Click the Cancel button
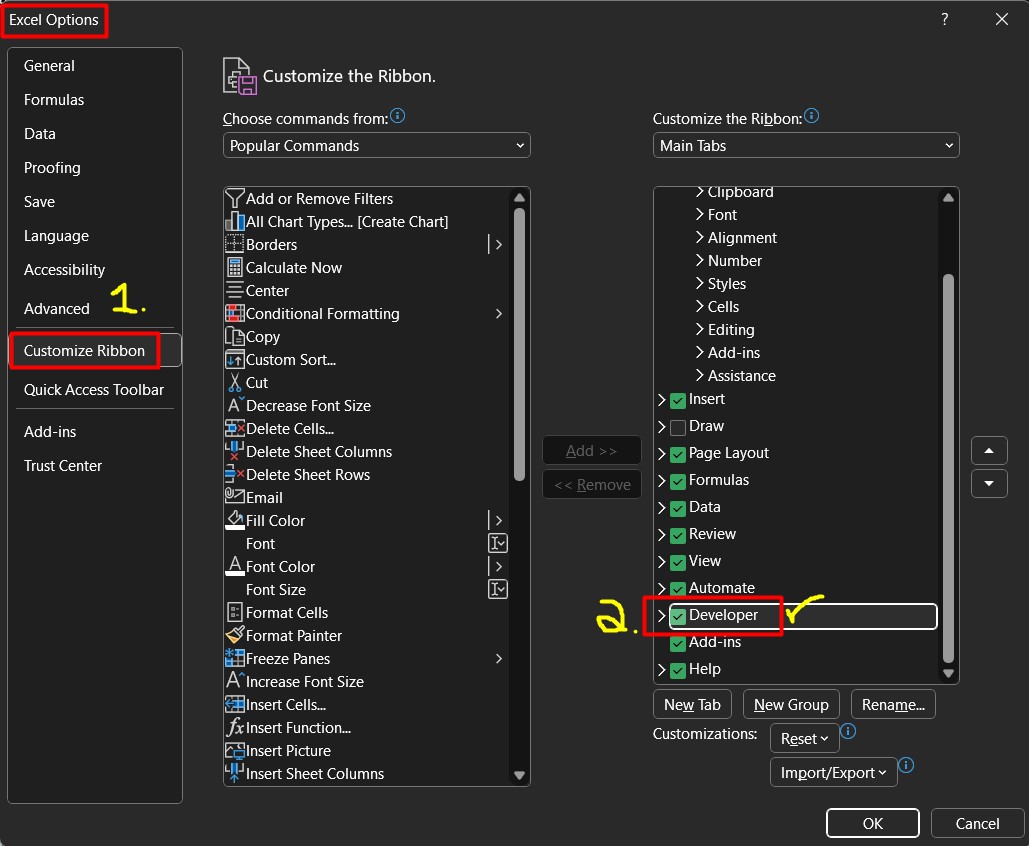Image resolution: width=1029 pixels, height=846 pixels. click(976, 823)
